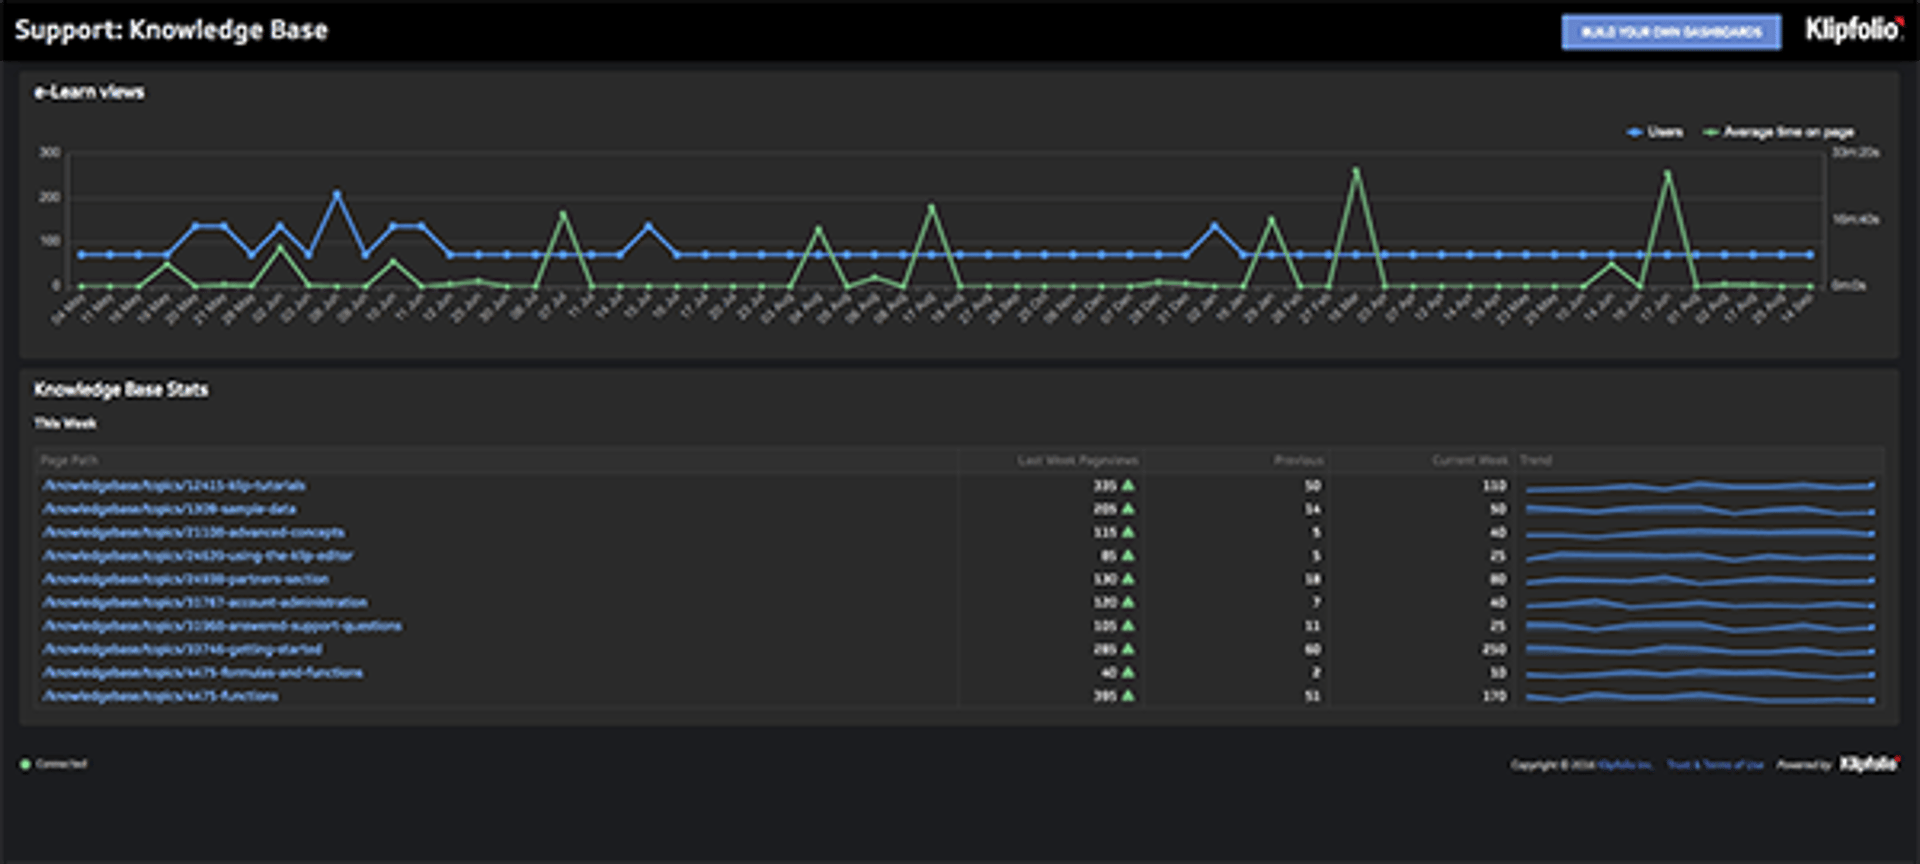Click the green up-arrow beside 40 pageviews
1920x864 pixels.
coord(1128,673)
